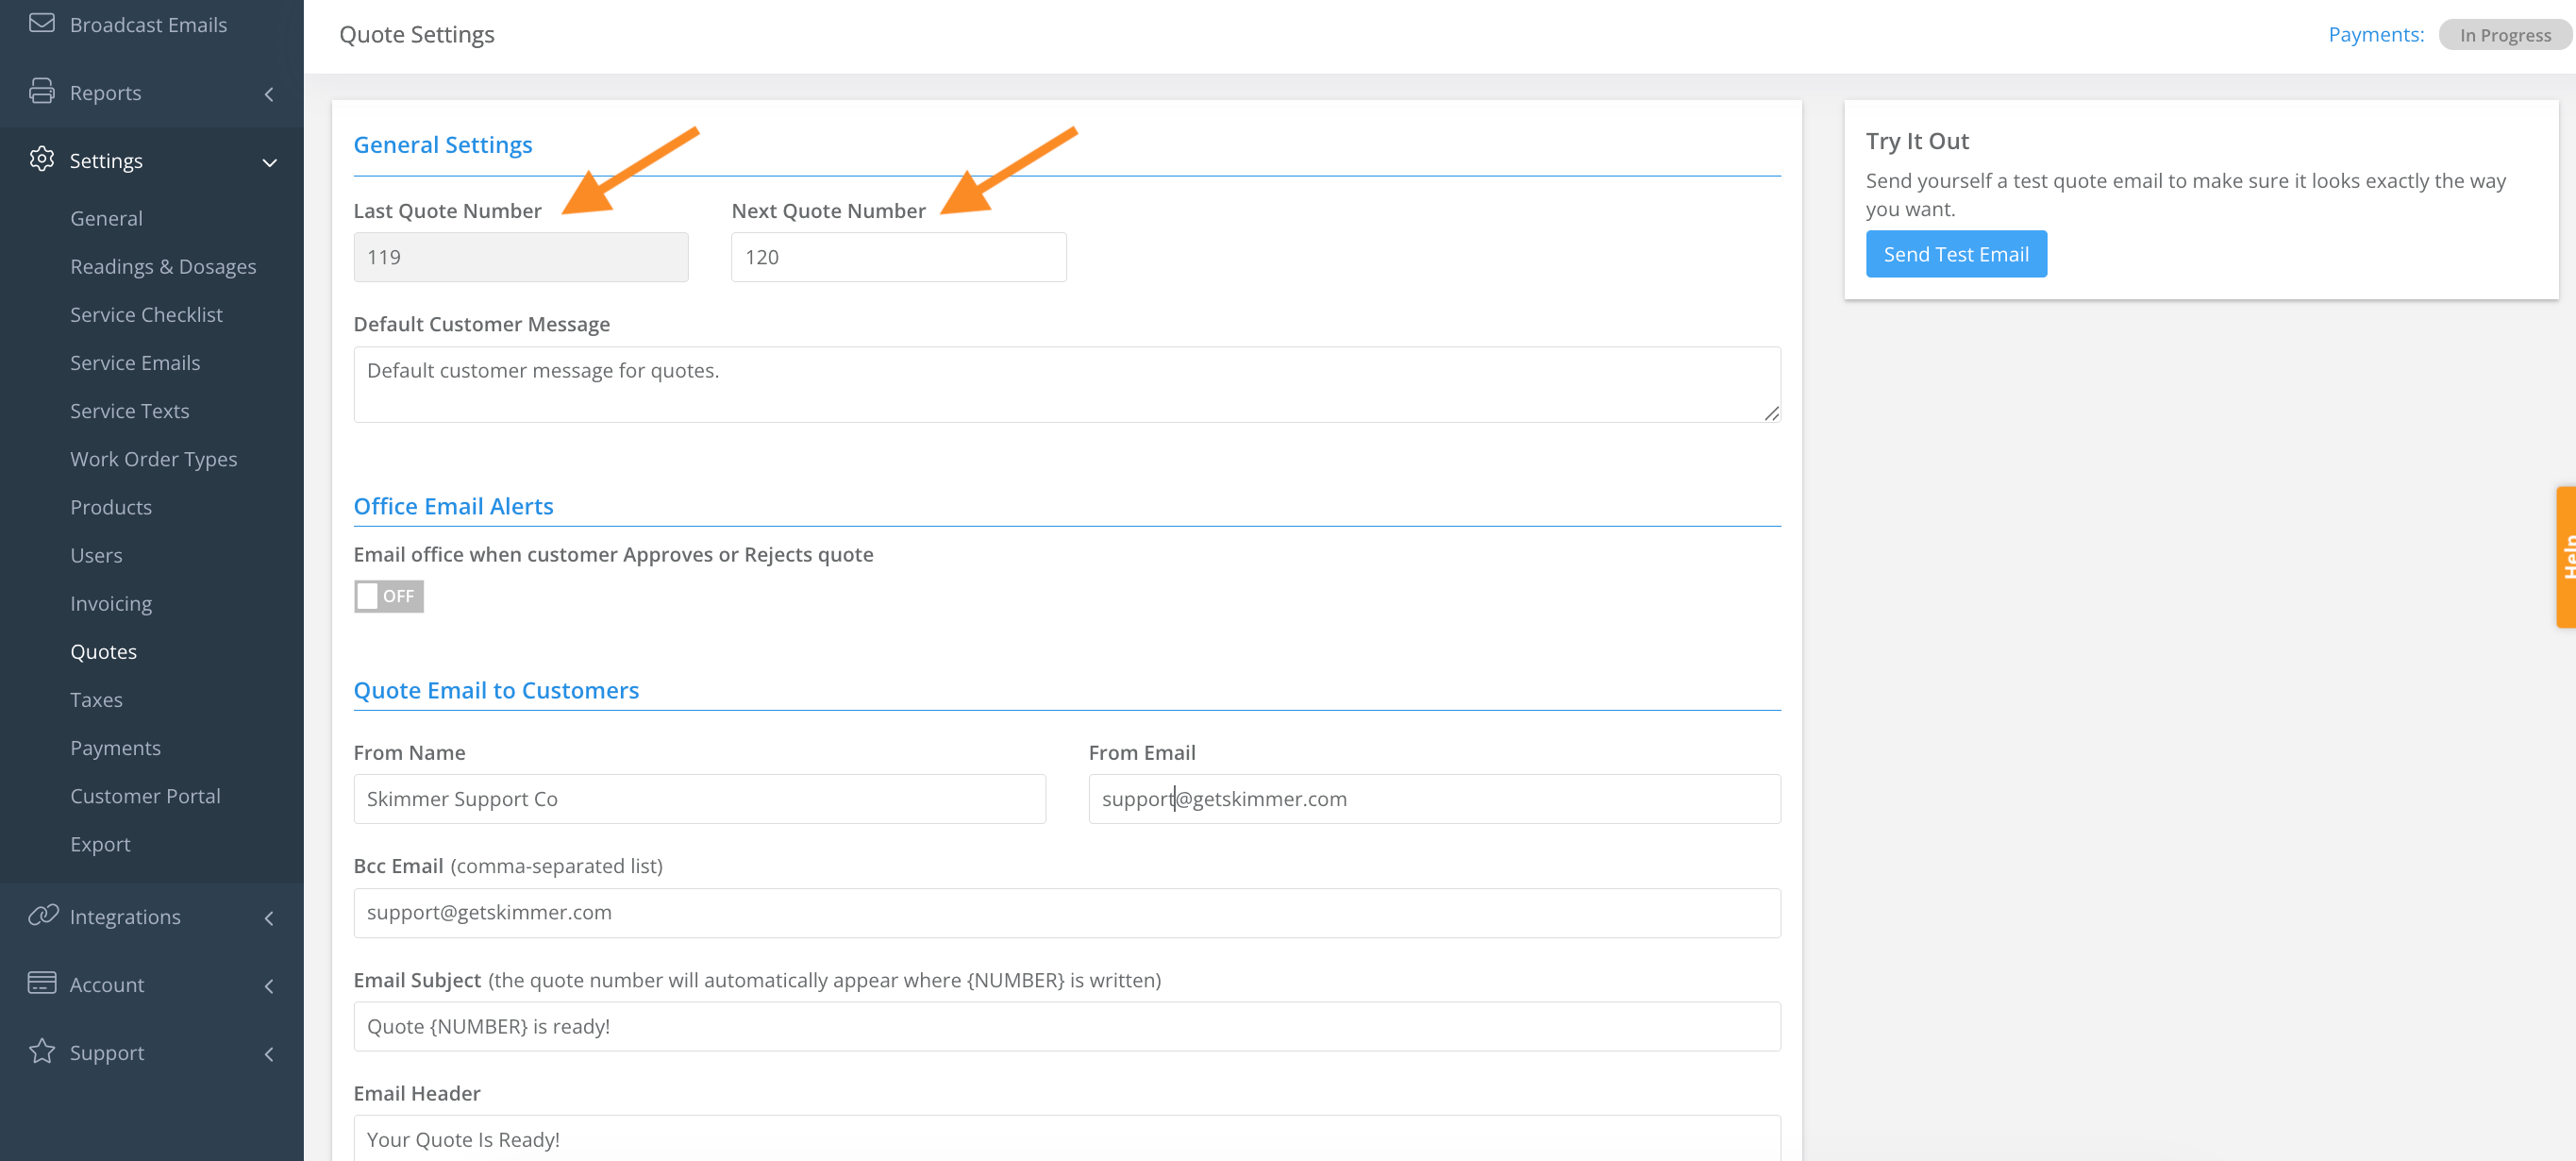
Task: Click the Integrations link icon
Action: (x=43, y=915)
